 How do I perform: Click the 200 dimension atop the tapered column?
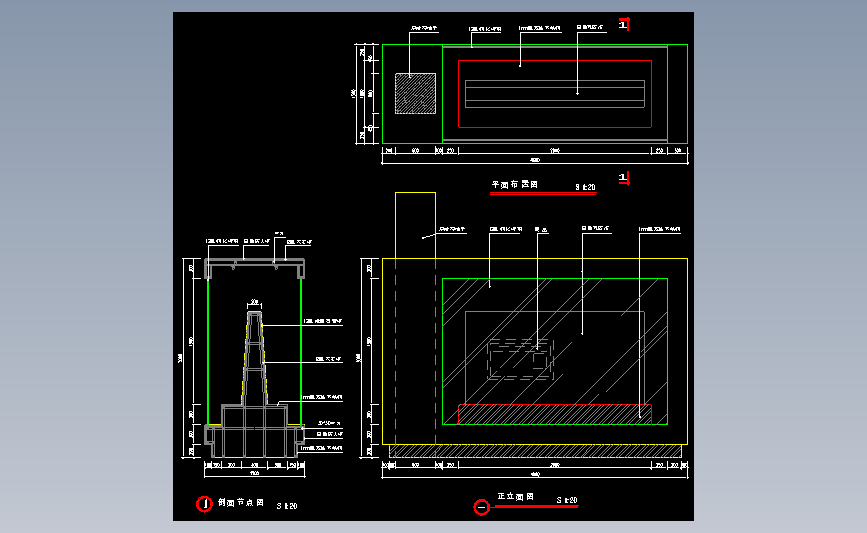coord(254,302)
